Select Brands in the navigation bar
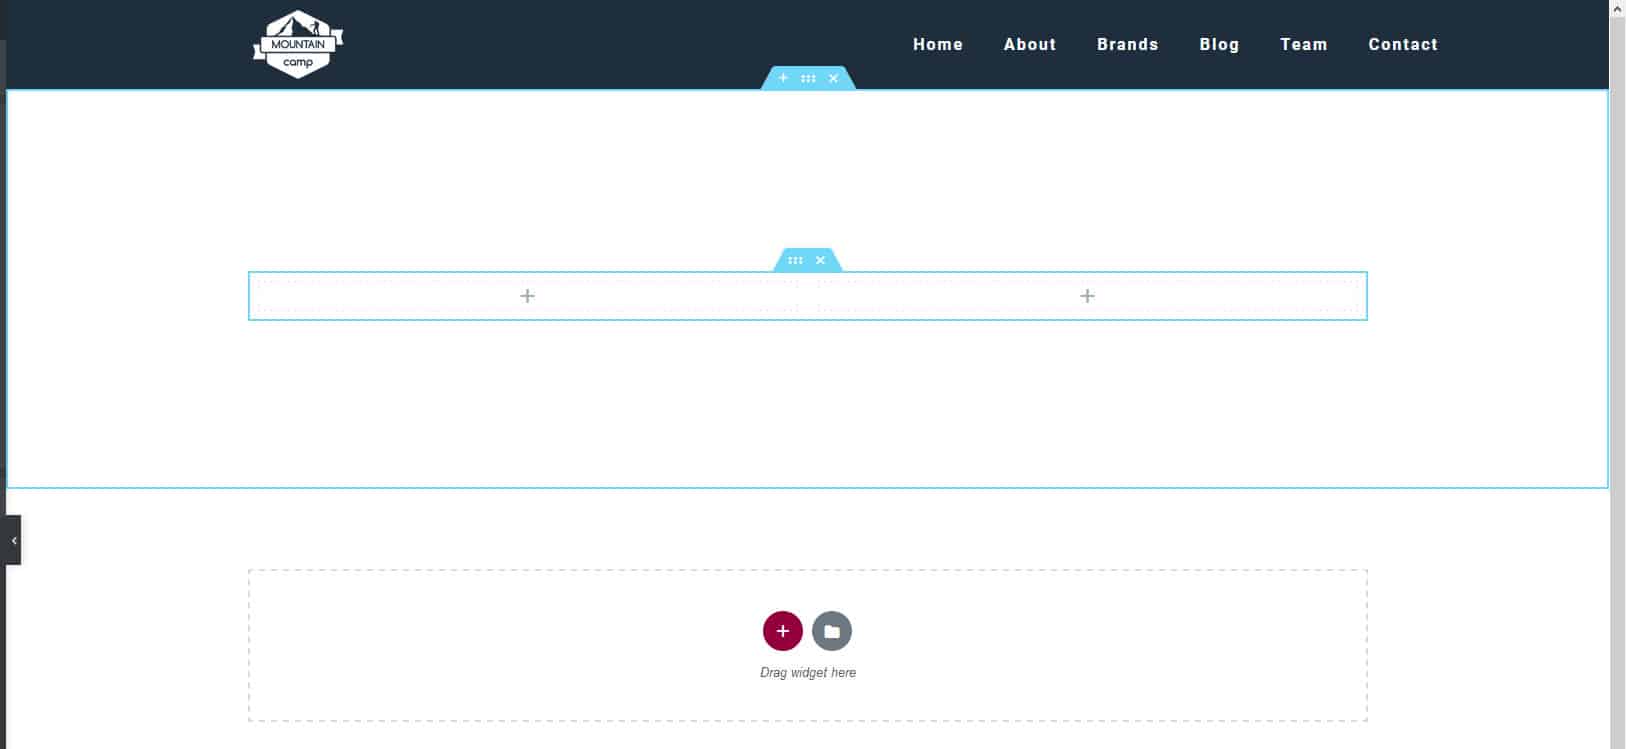The height and width of the screenshot is (749, 1626). 1127,44
